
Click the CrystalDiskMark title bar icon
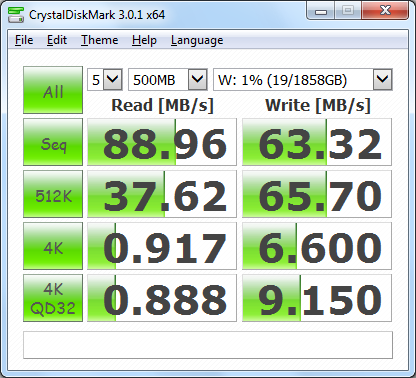16,15
